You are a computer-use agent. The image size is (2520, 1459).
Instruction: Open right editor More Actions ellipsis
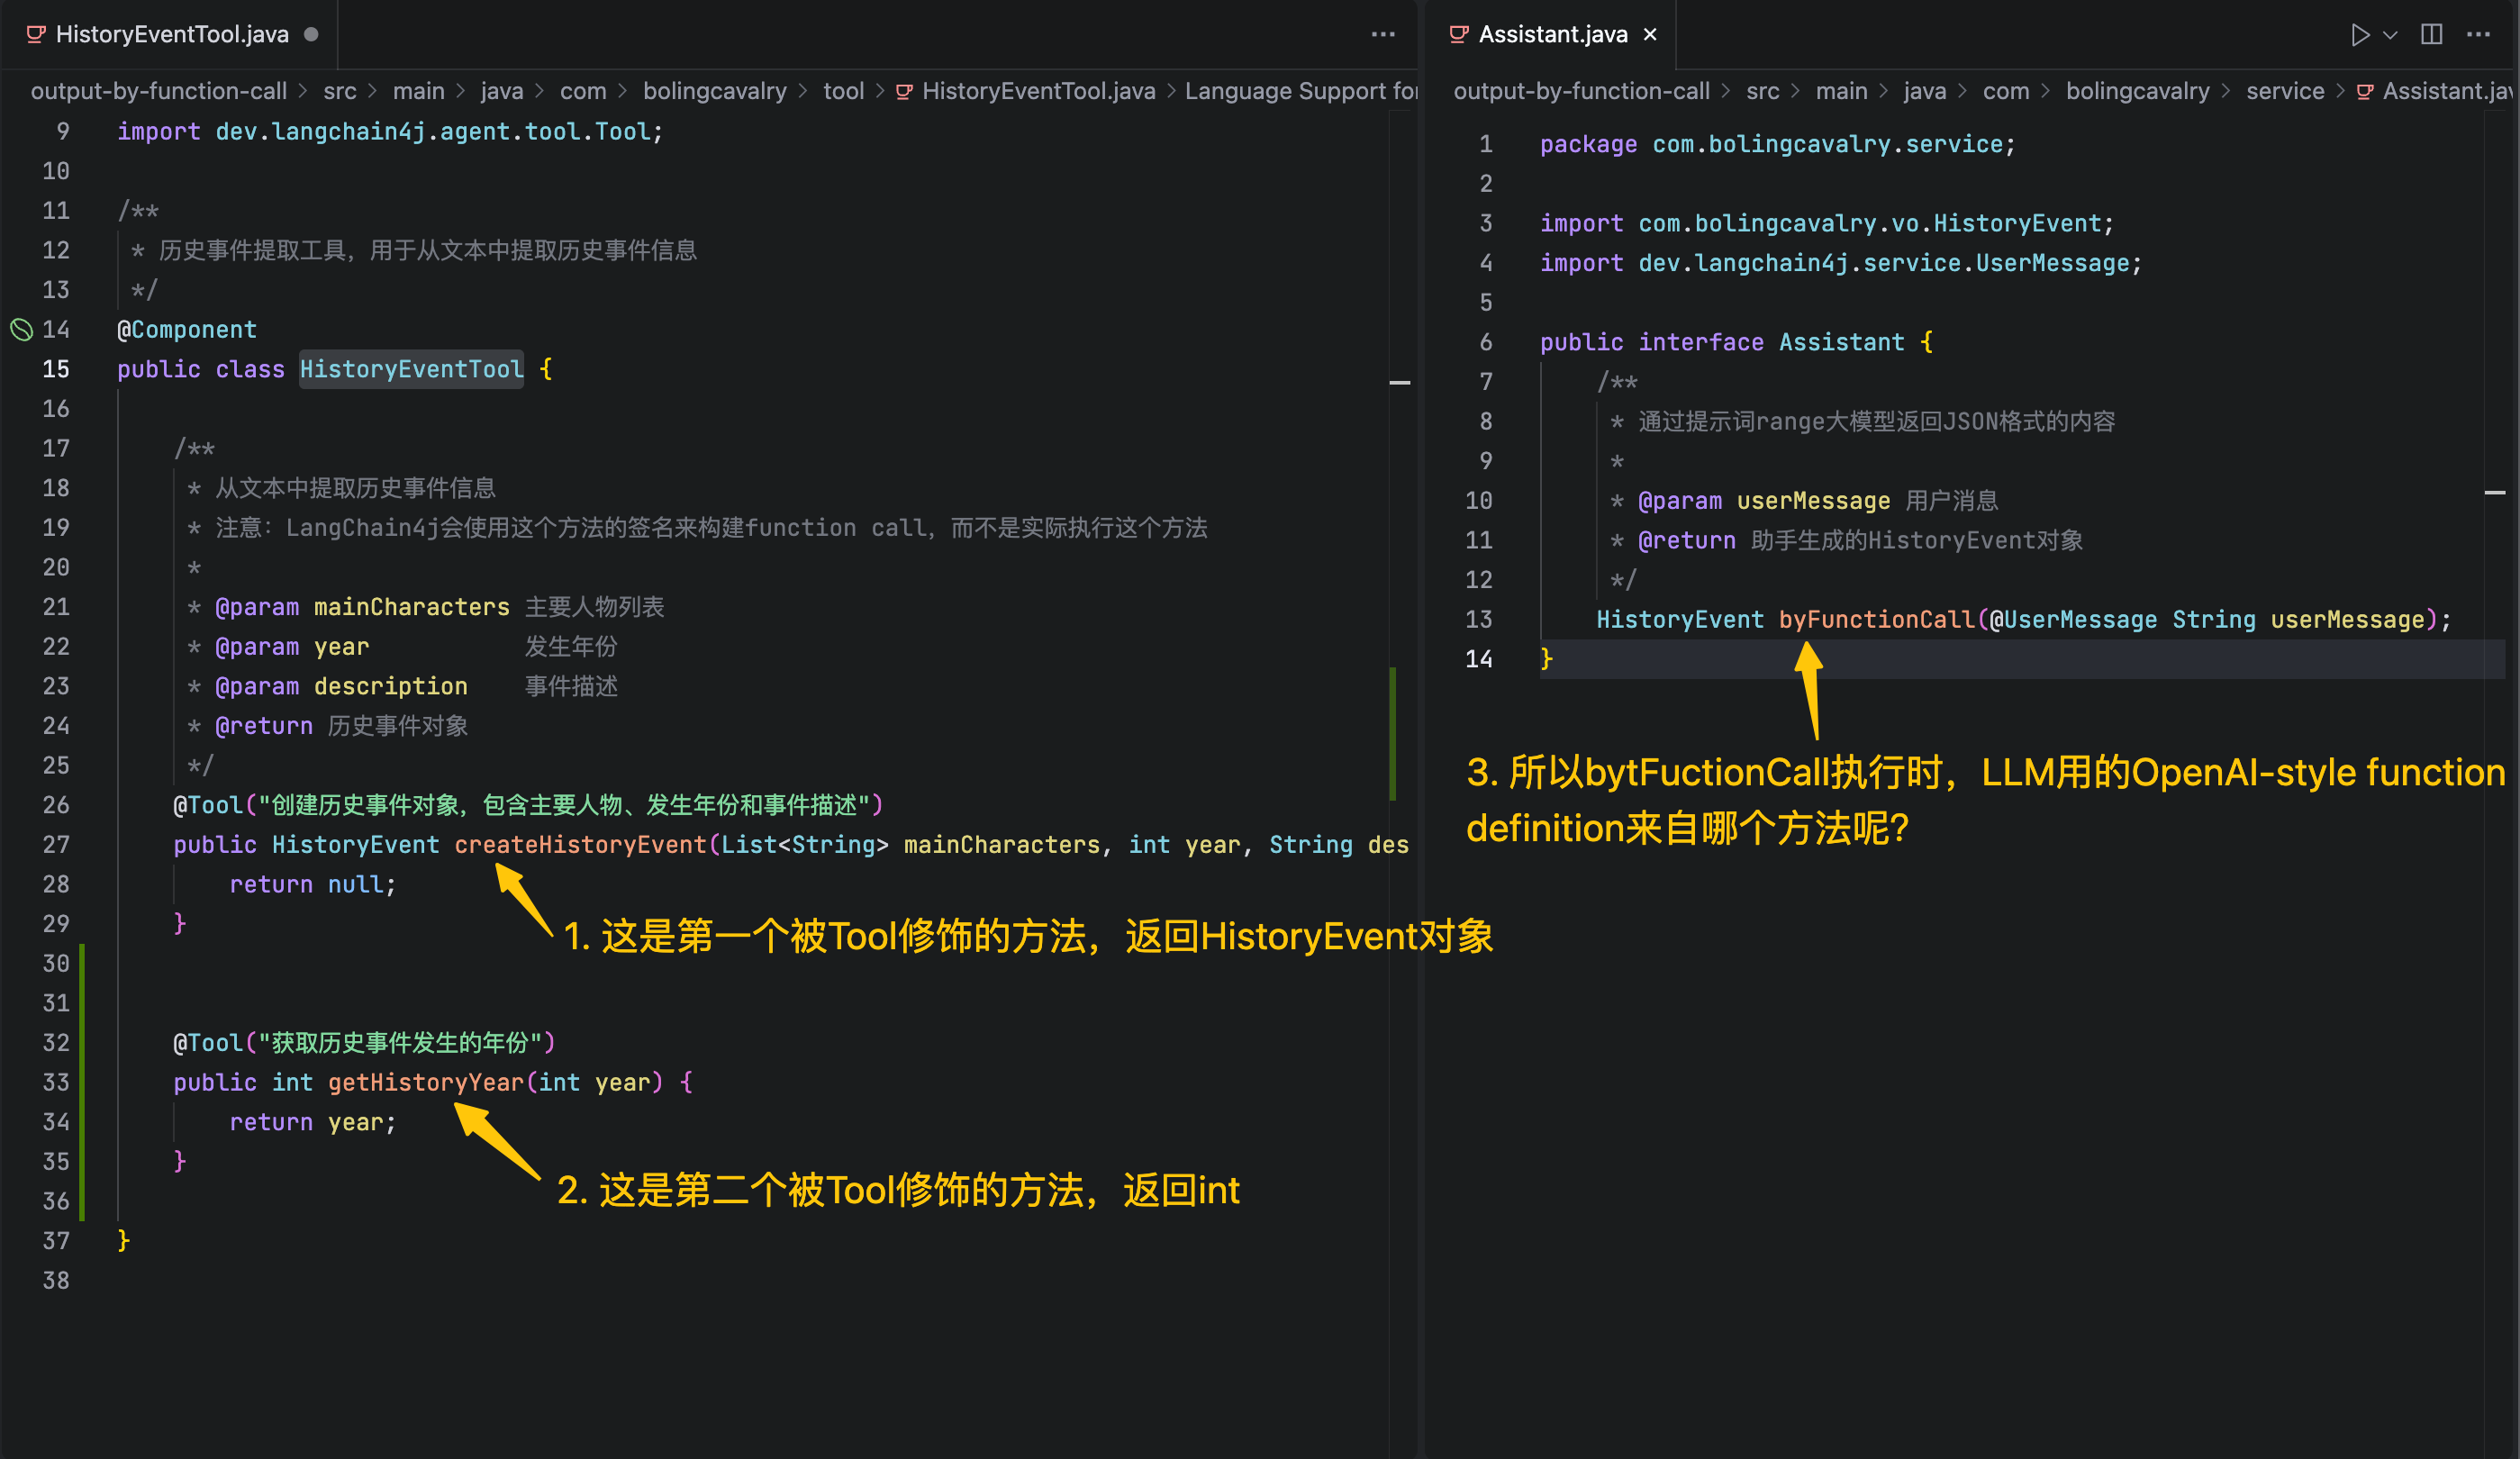2478,35
